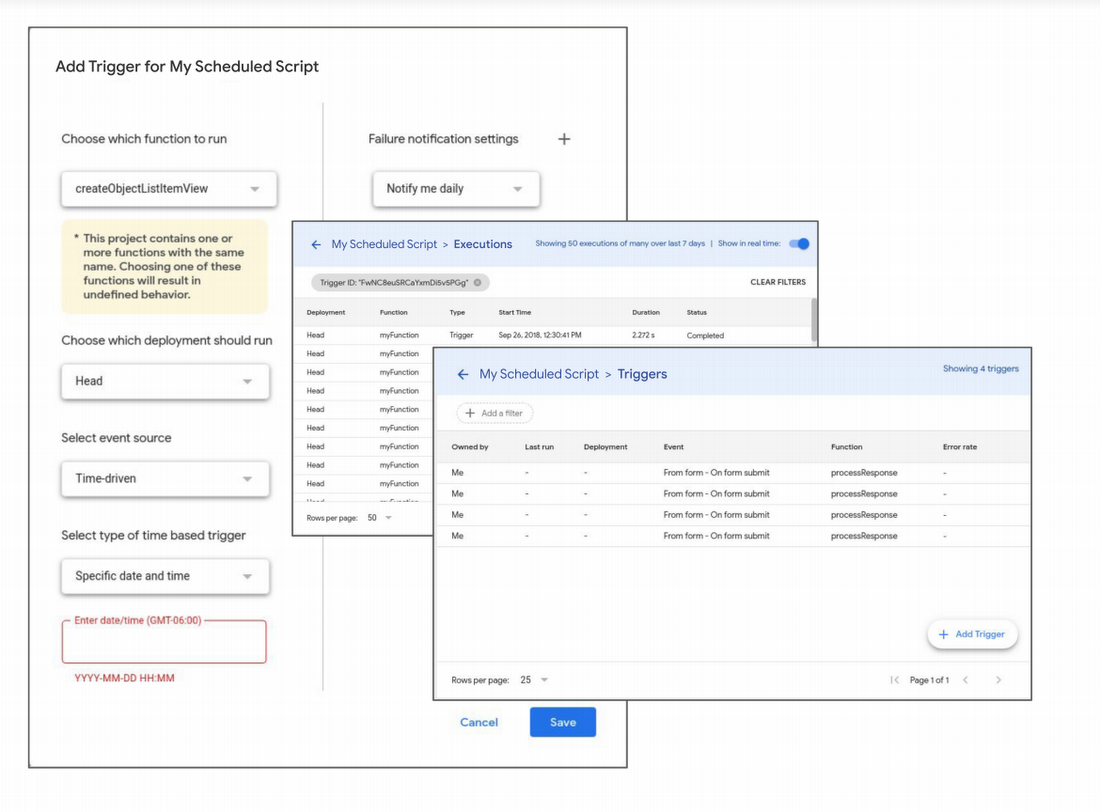Click the Enter date/time input field
1100x812 pixels.
(x=164, y=641)
